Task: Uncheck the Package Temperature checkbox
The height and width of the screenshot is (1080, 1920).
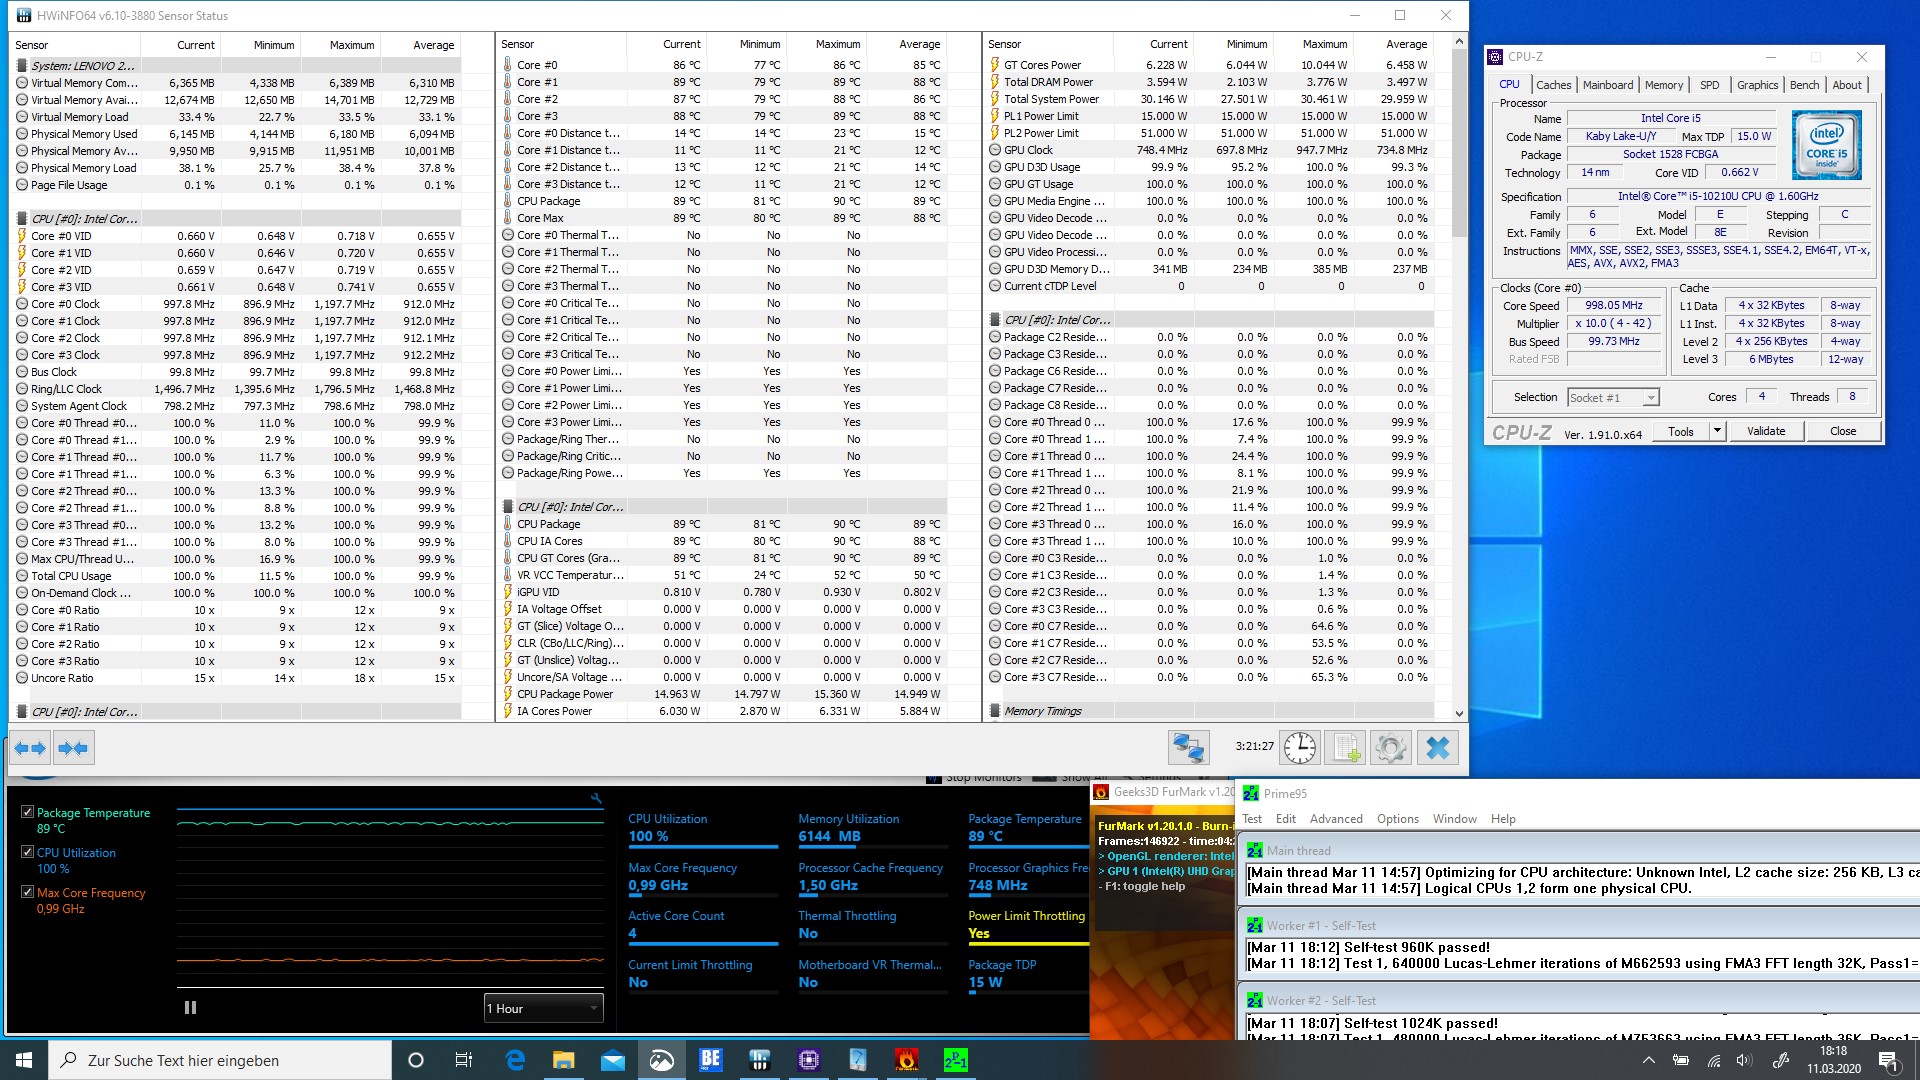Action: [x=28, y=812]
